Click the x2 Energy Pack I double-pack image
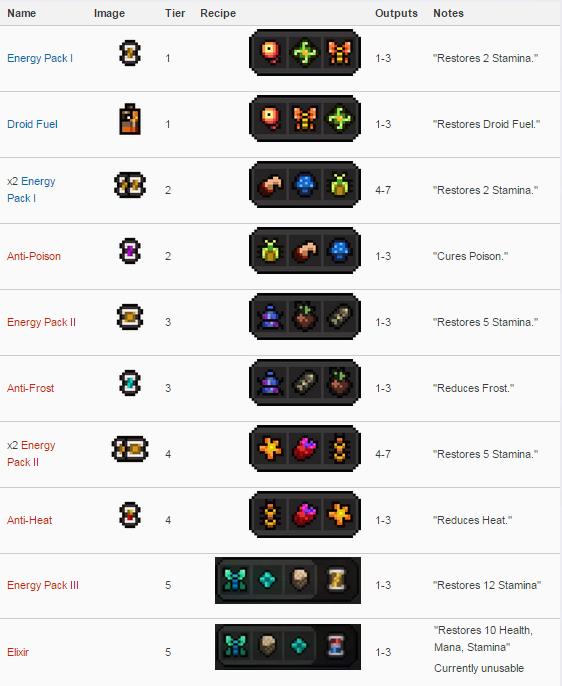The height and width of the screenshot is (686, 562). [130, 185]
